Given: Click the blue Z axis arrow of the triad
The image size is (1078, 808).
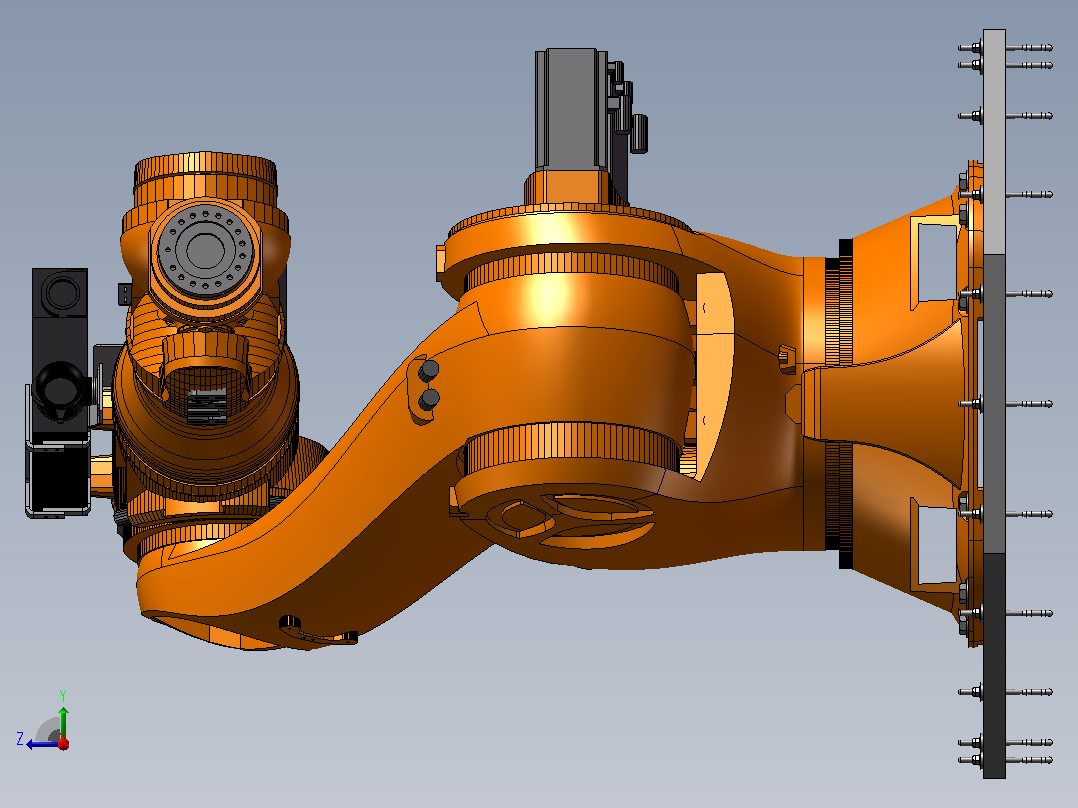Looking at the screenshot, I should pos(43,744).
